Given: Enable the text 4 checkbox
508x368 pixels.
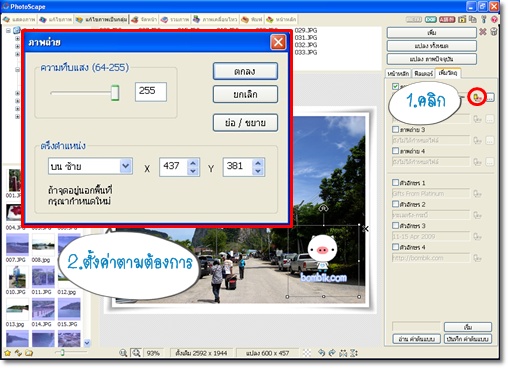Looking at the screenshot, I should 395,247.
